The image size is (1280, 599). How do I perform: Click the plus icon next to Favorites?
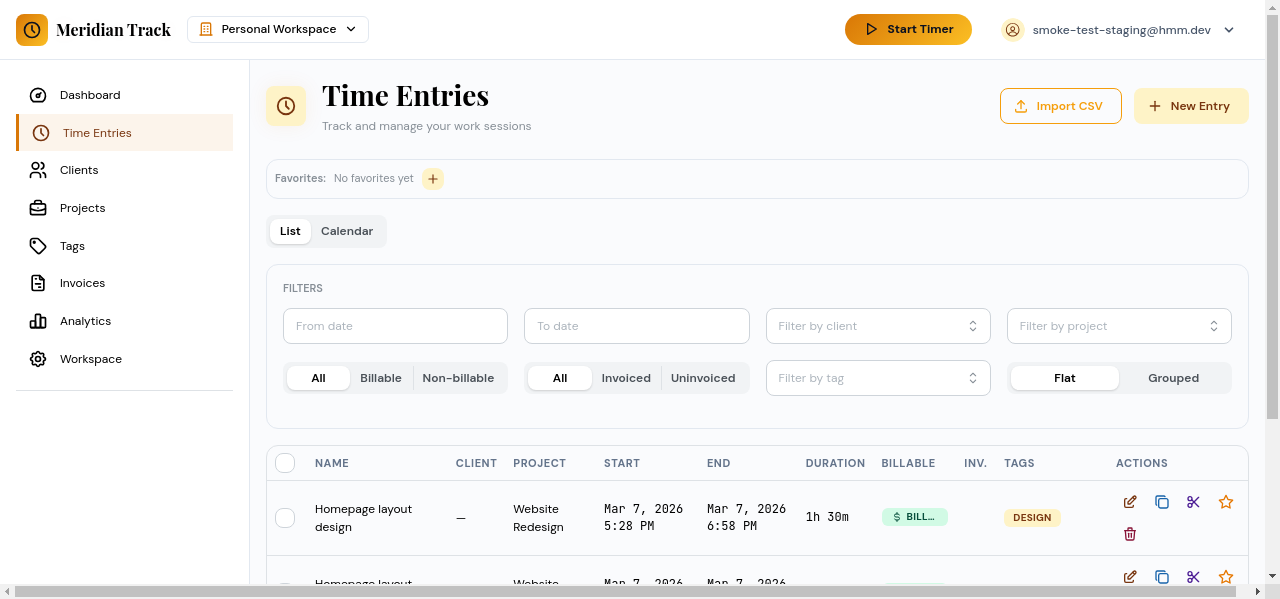pyautogui.click(x=432, y=178)
